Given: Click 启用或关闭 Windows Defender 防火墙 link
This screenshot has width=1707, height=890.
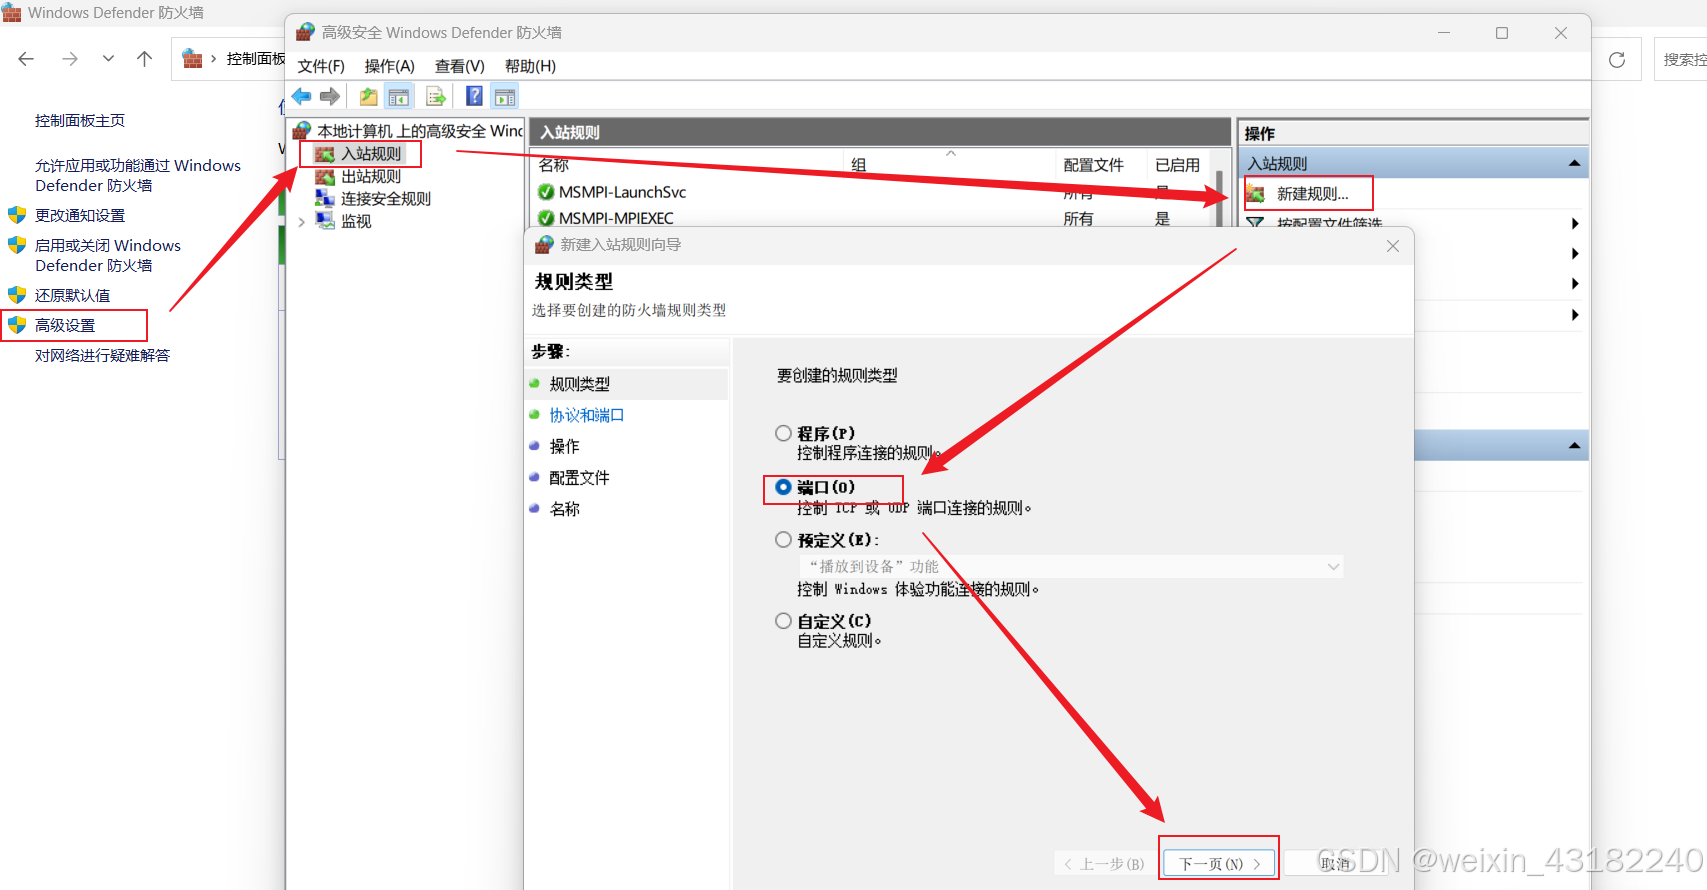Looking at the screenshot, I should coord(108,255).
